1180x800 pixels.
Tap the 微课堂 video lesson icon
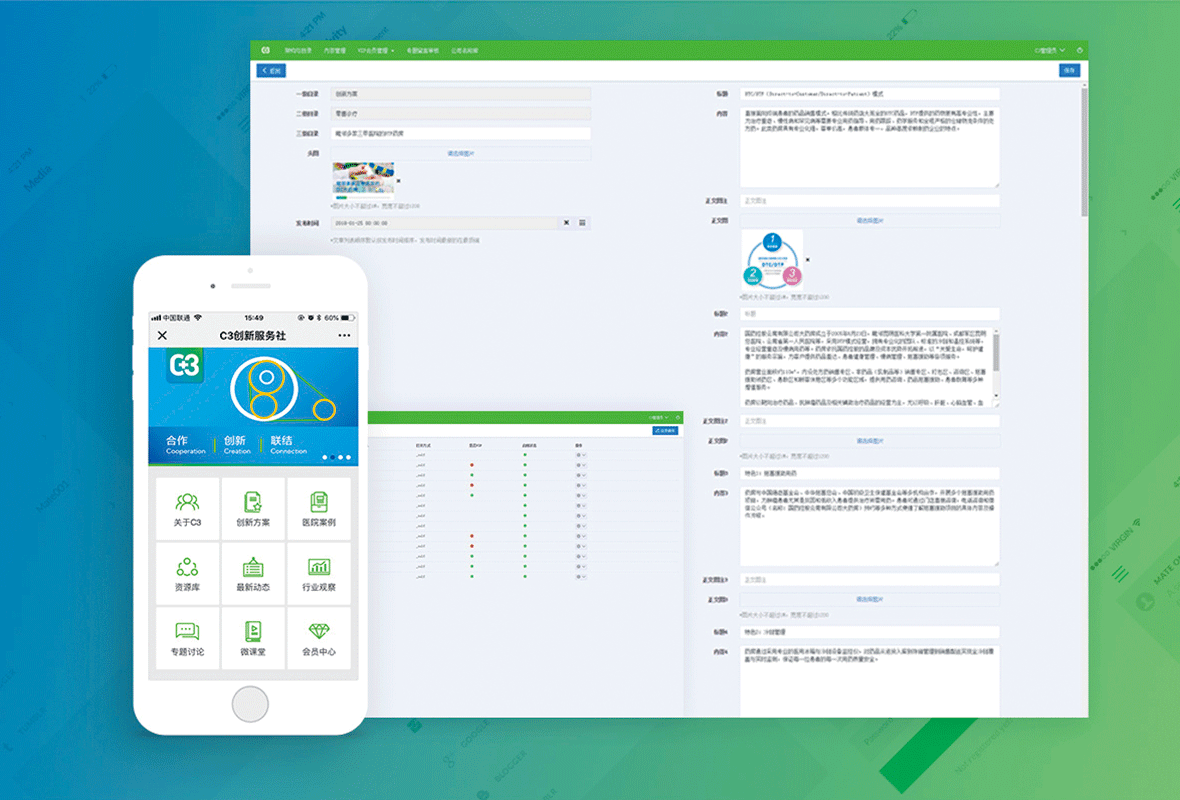pos(252,639)
